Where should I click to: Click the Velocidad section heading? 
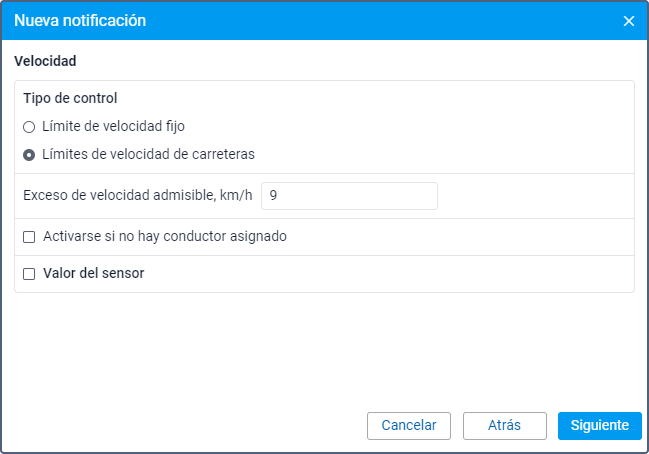45,61
